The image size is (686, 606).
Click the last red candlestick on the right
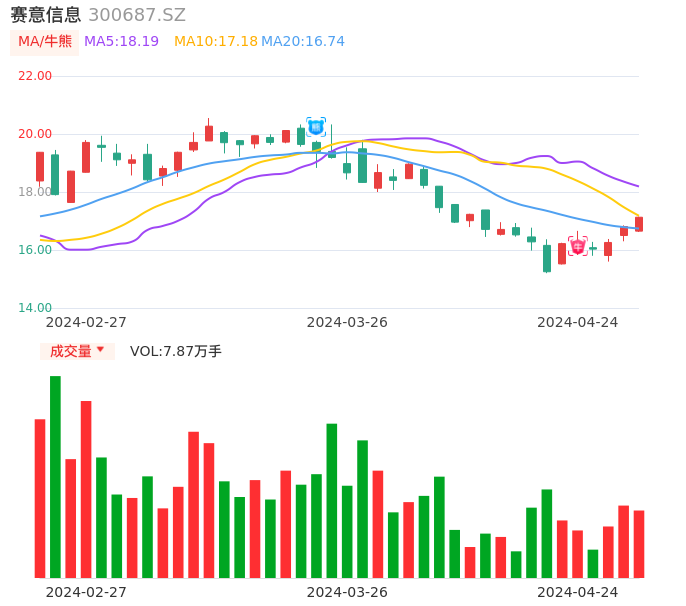coord(639,224)
